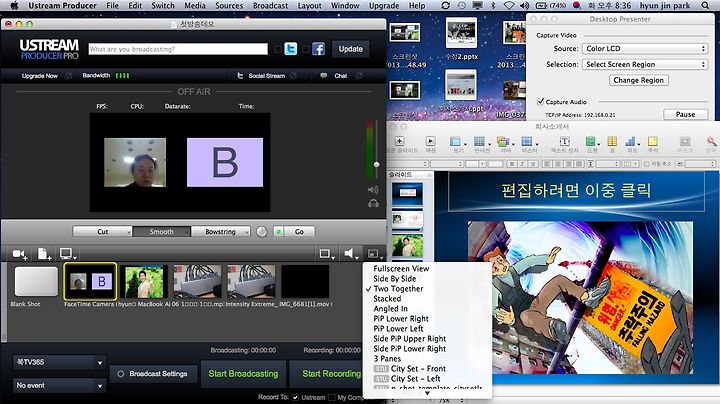This screenshot has width=720, height=404.
Task: Open the video source options icon
Action: 326,254
